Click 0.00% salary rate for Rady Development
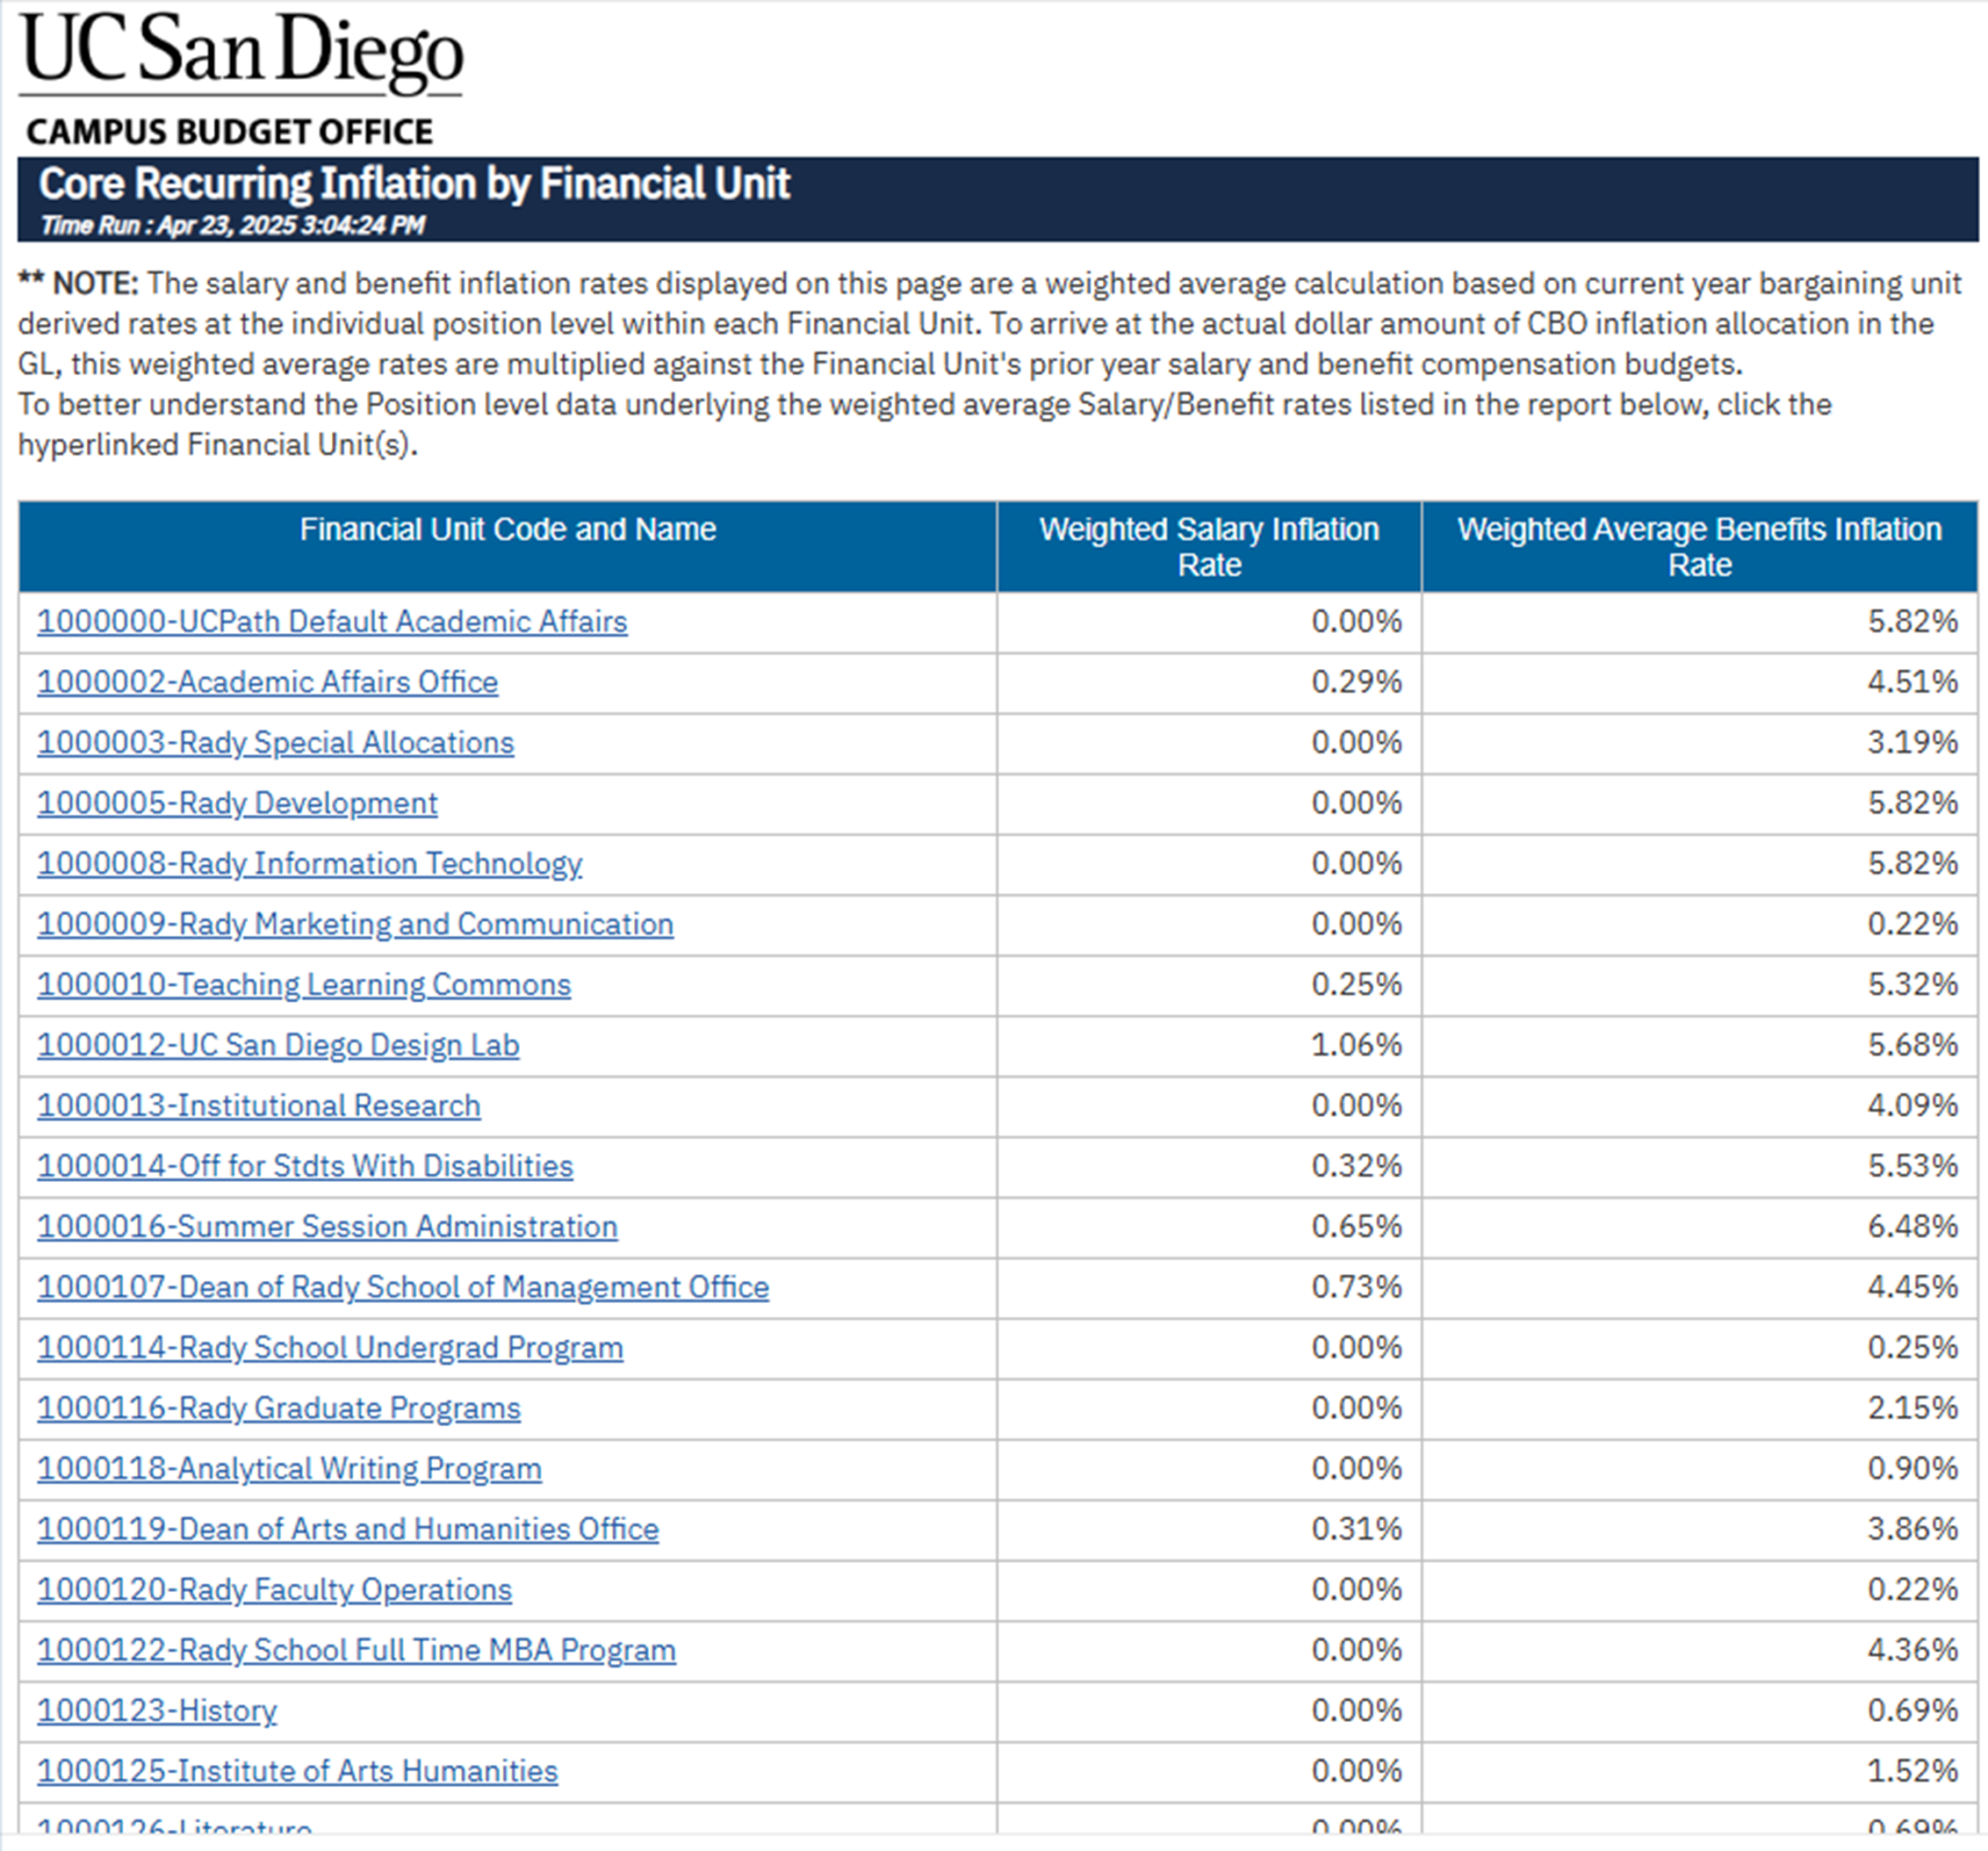The height and width of the screenshot is (1851, 1988). (1356, 803)
